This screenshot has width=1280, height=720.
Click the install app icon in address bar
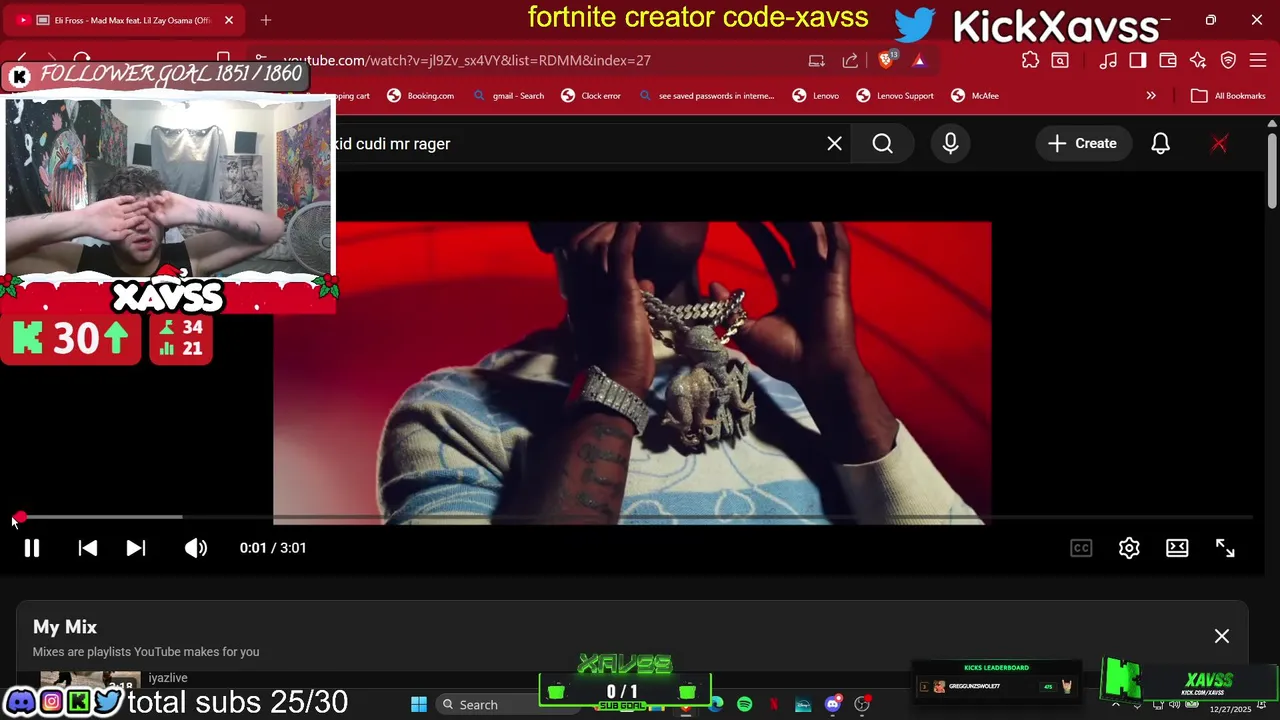click(817, 60)
